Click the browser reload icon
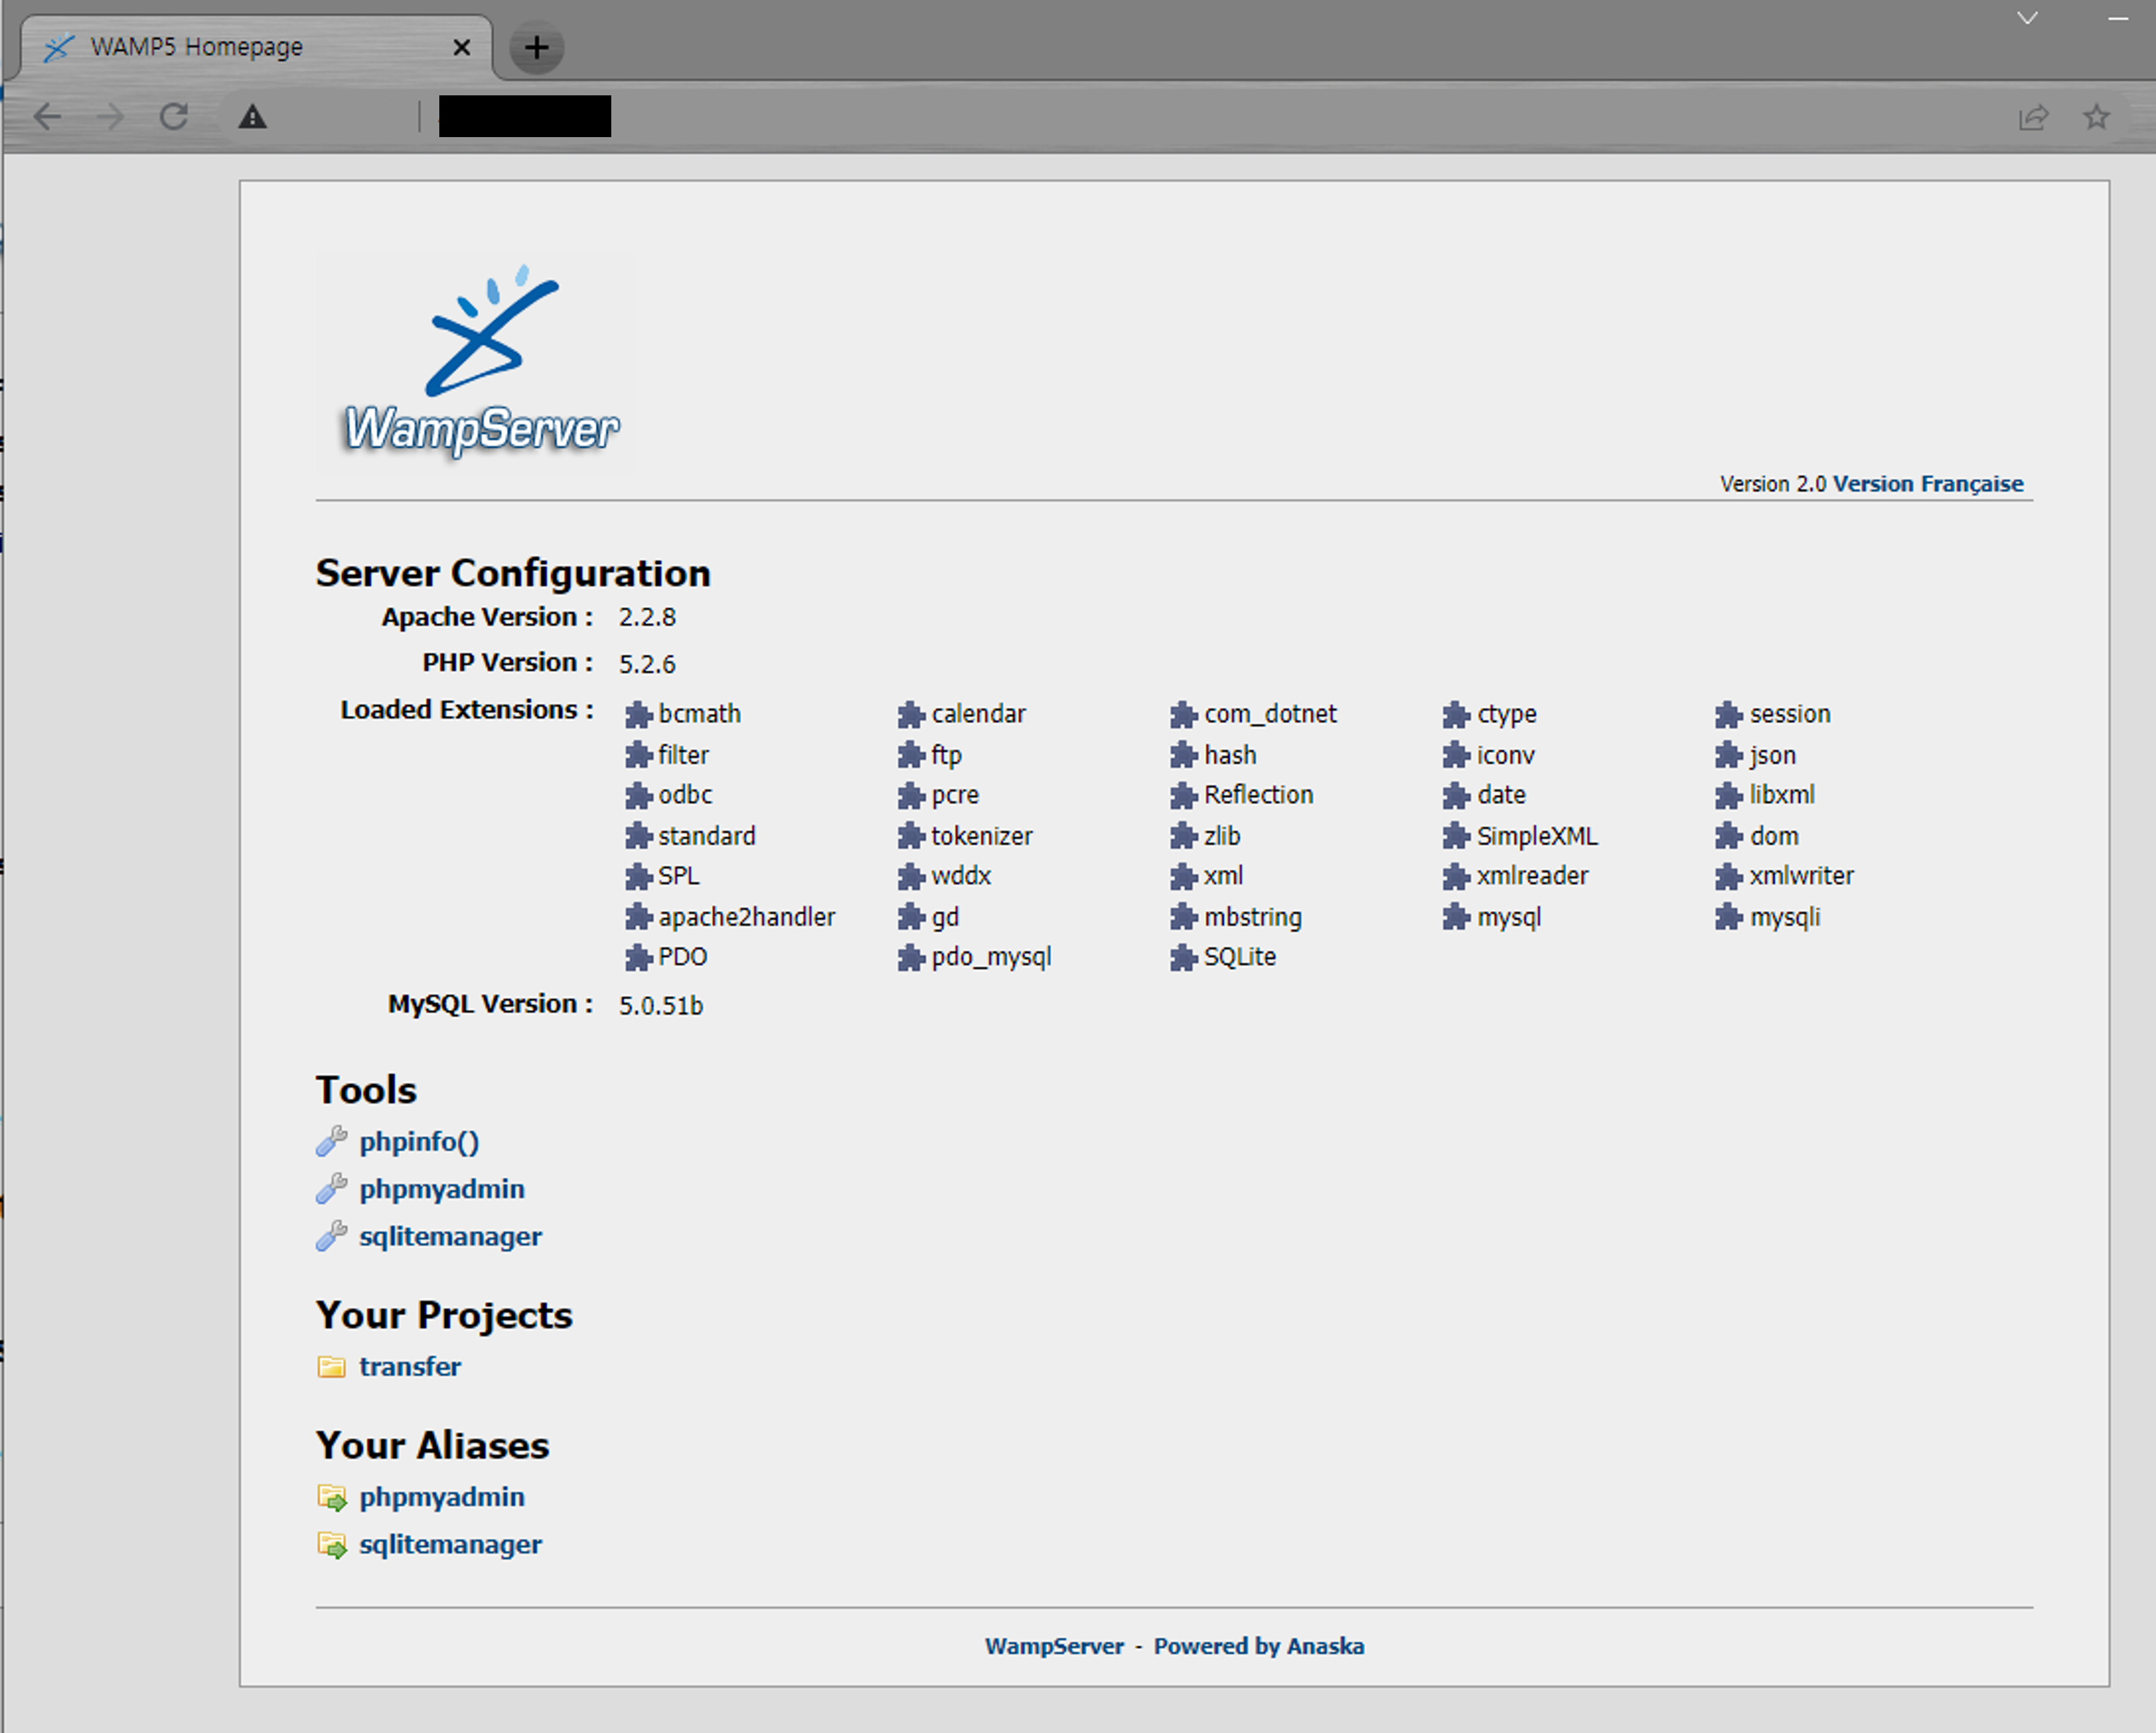The height and width of the screenshot is (1733, 2156). click(174, 117)
